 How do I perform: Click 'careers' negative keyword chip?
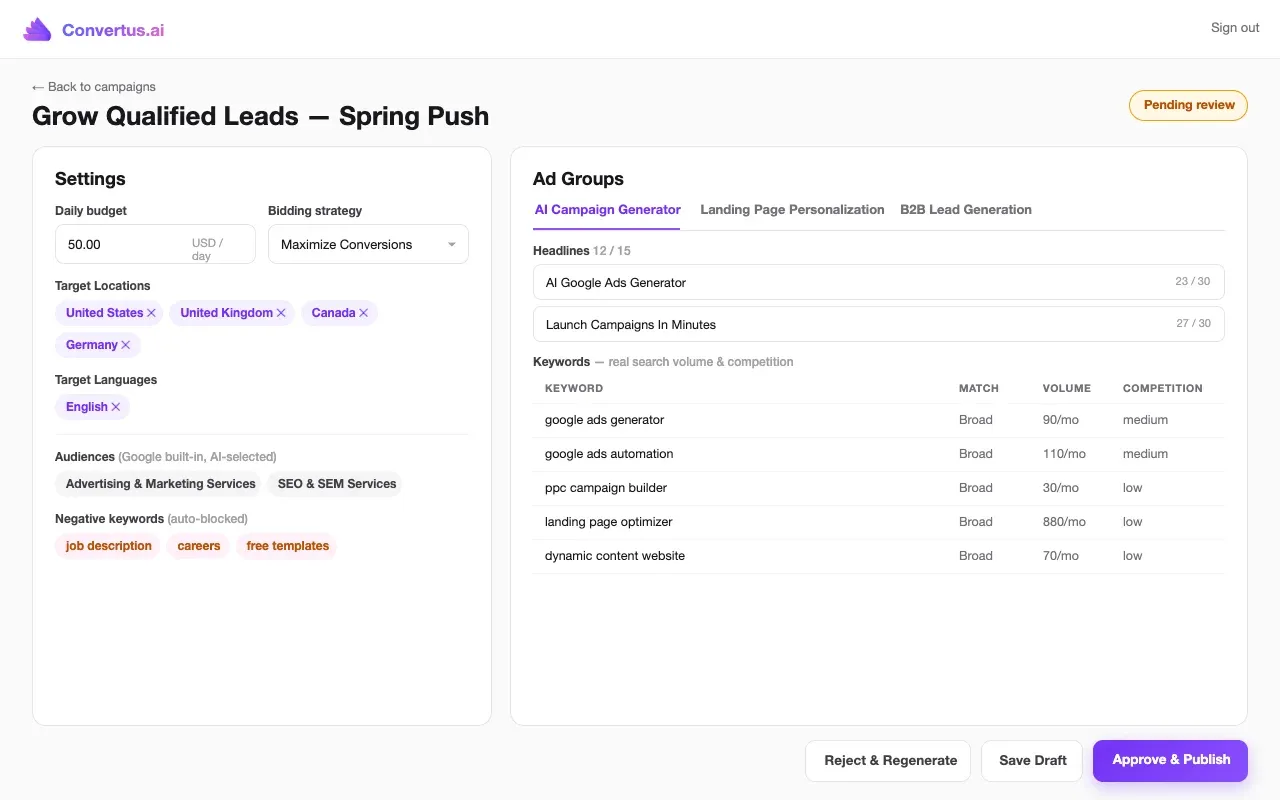[x=199, y=546]
